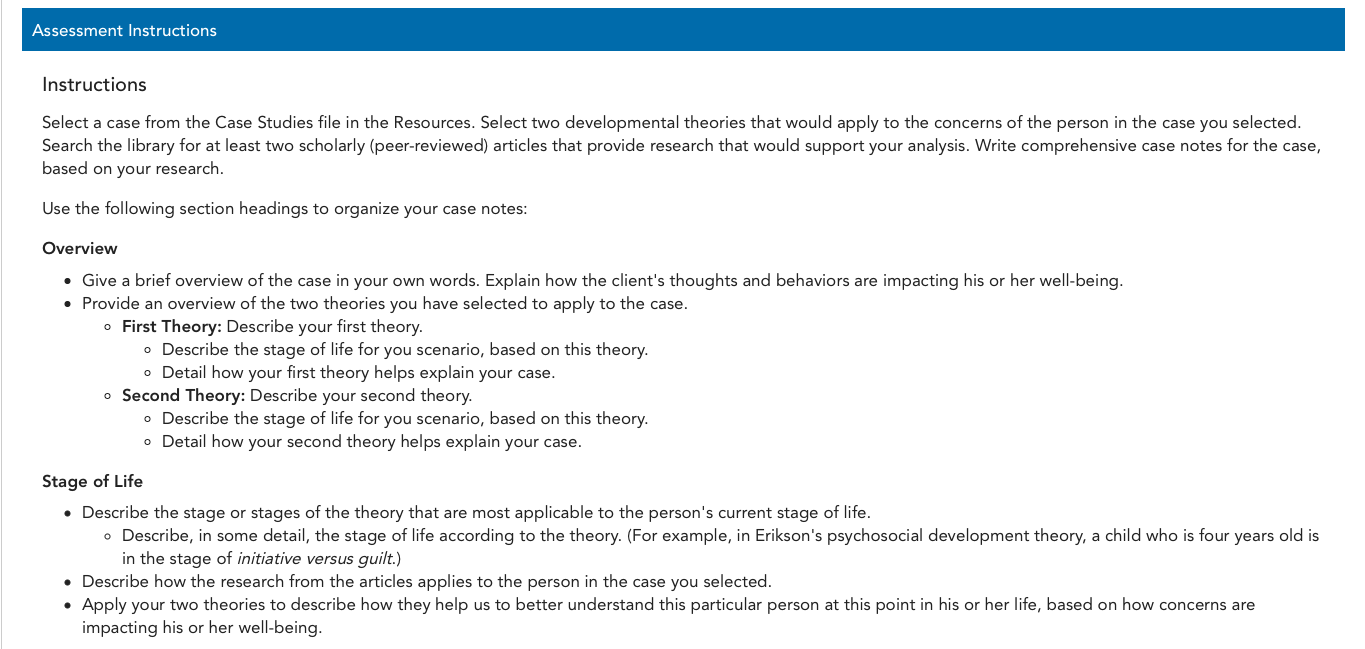Screen dimensions: 1365x649
Task: Click 'Describe the stage or stages' bullet
Action: click(476, 512)
